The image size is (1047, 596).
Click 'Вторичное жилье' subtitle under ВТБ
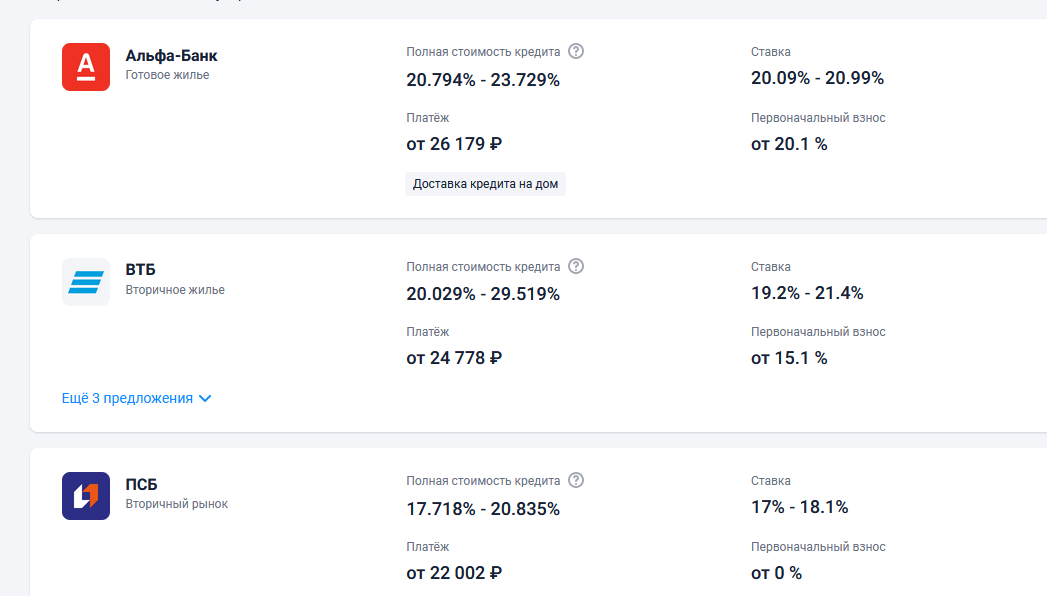(175, 290)
